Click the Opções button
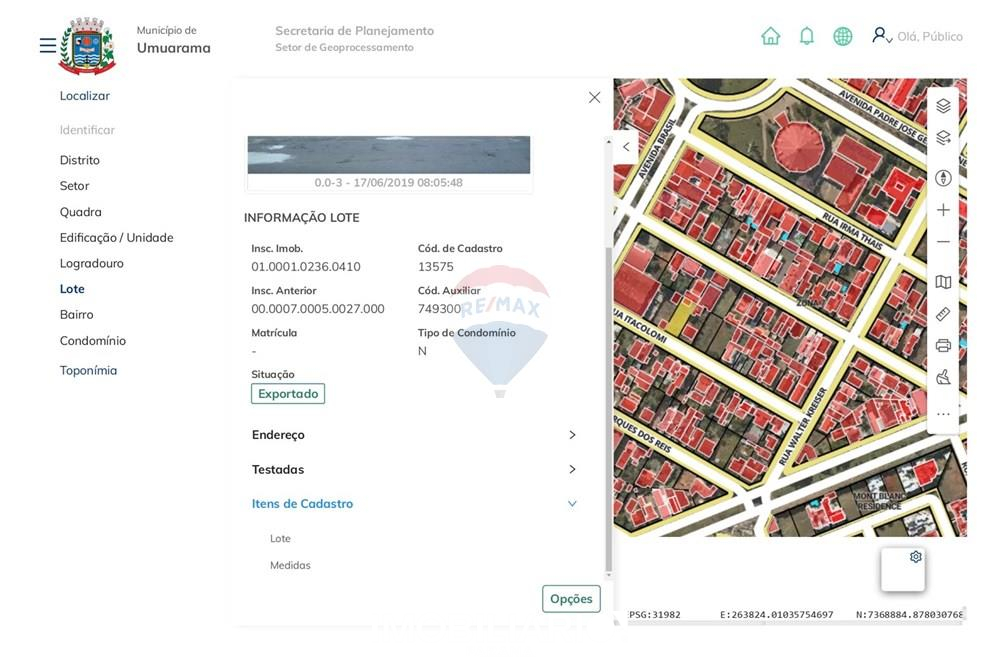 point(571,599)
